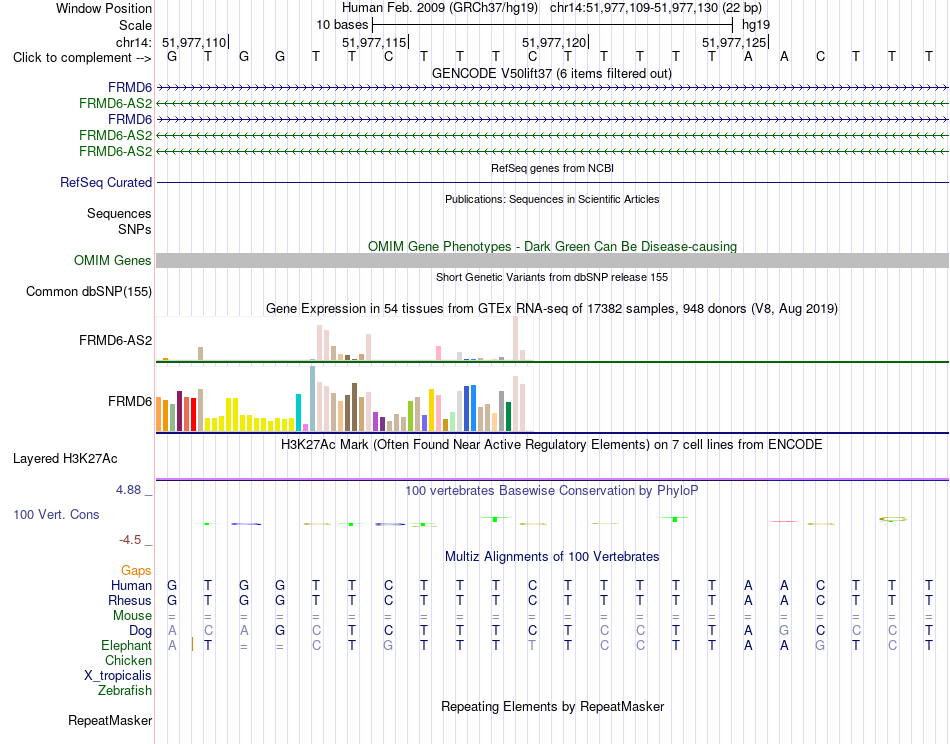Click the cyan bar in FRMD6 expression chart

pos(299,413)
